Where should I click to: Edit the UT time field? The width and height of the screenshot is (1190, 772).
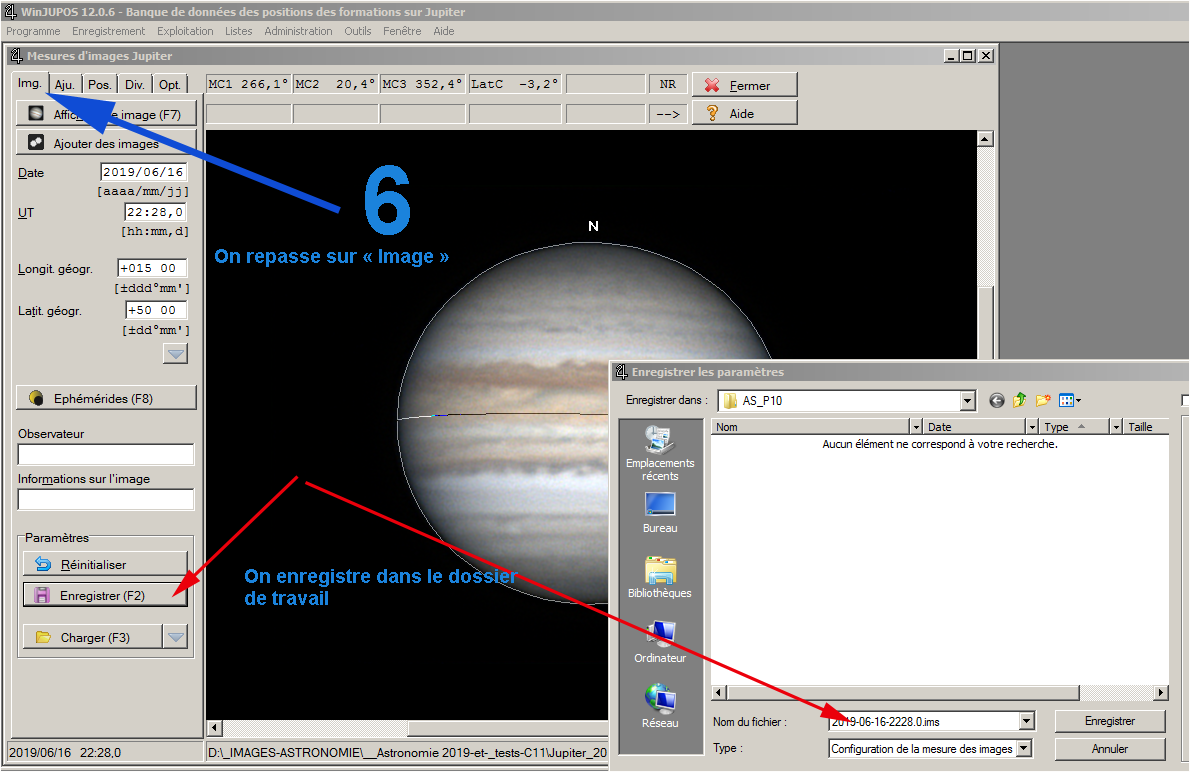[x=156, y=213]
